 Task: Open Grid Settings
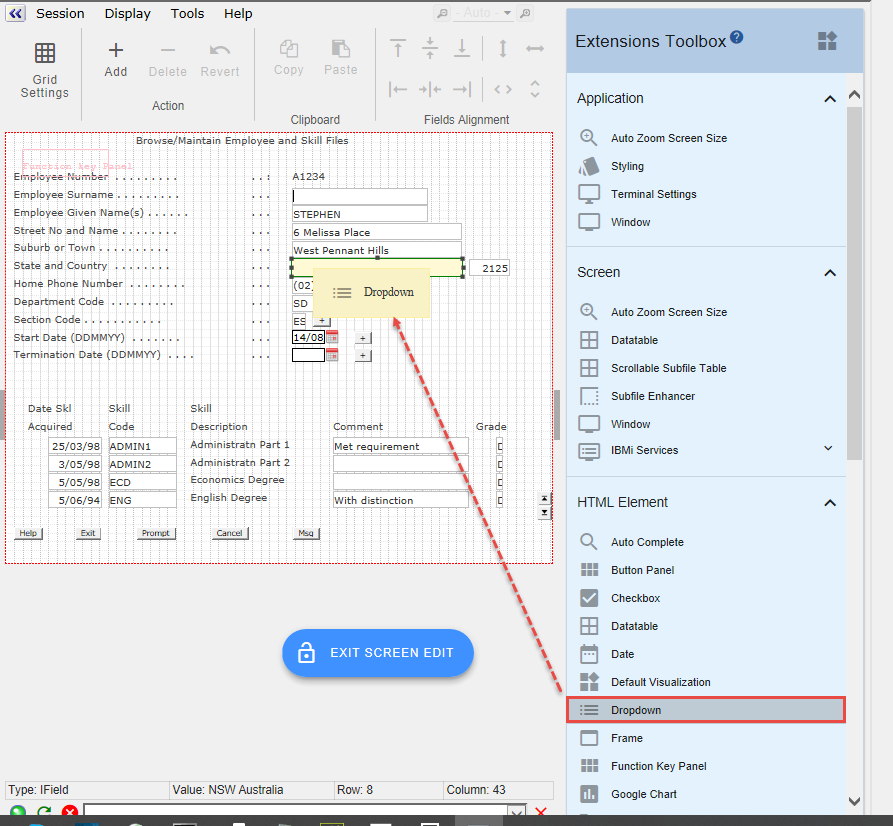(44, 71)
